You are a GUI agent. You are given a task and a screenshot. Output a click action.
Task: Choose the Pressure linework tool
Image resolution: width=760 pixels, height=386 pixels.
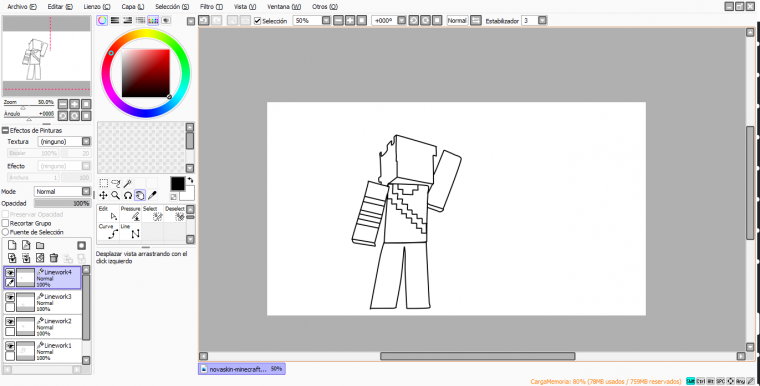point(131,214)
